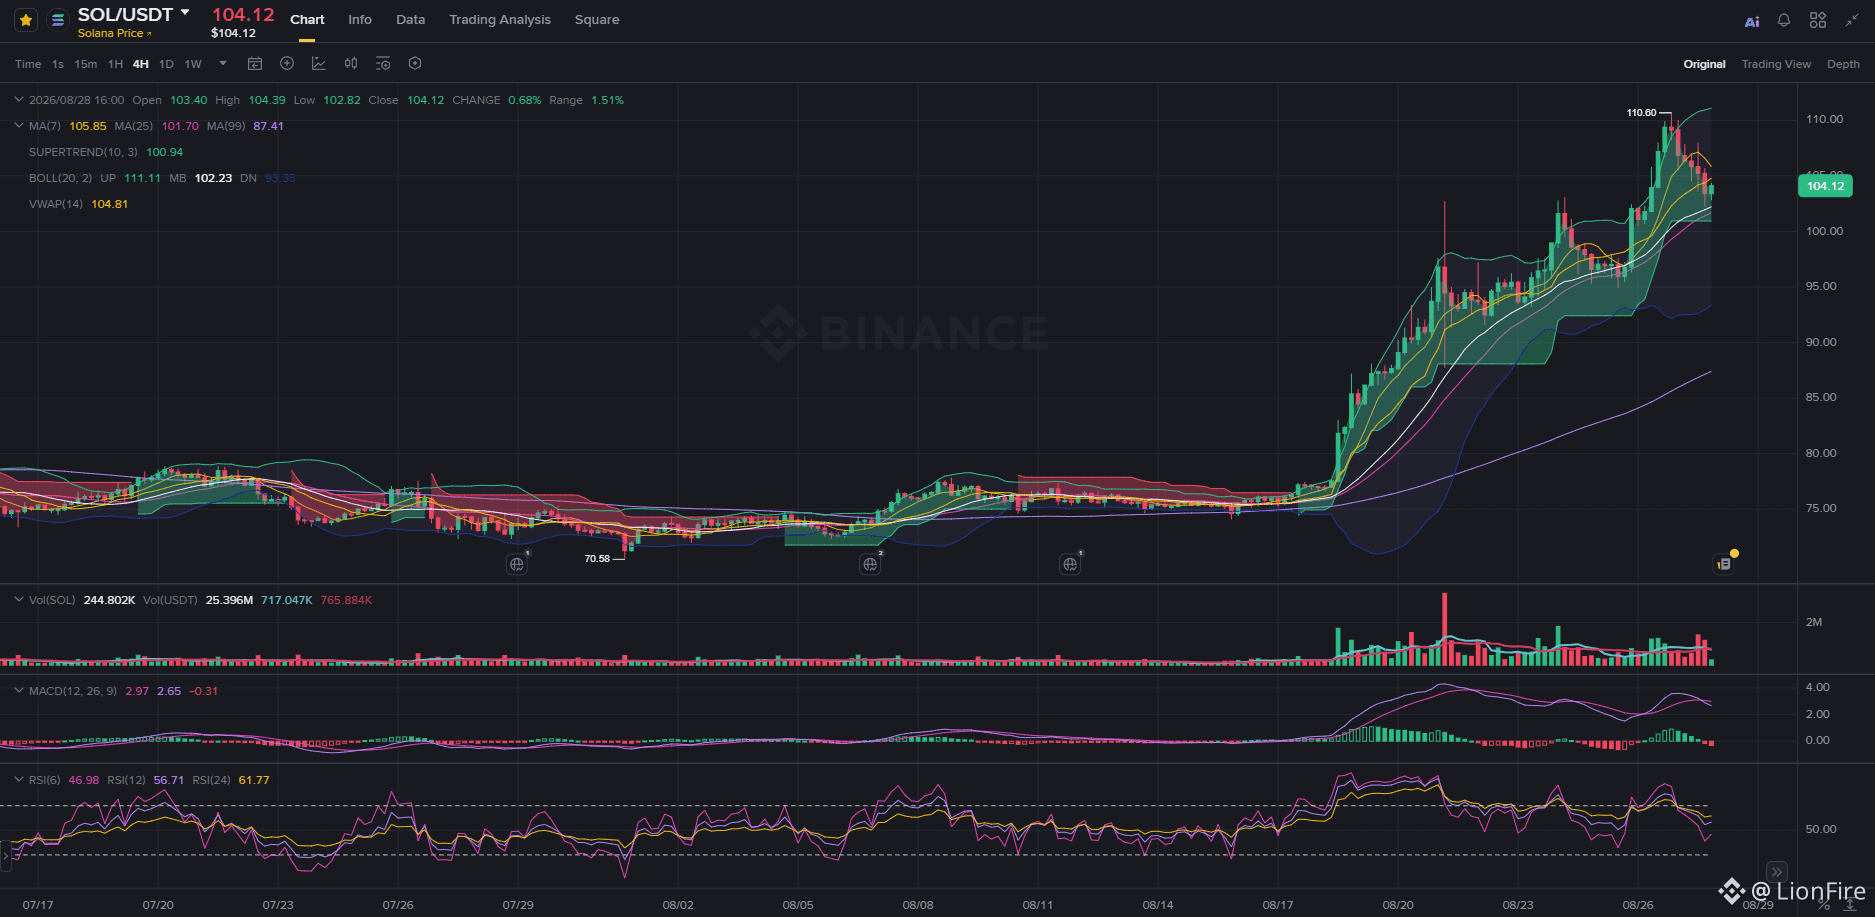The image size is (1875, 917).
Task: Click the Vol(USDT) volume label
Action: point(170,600)
